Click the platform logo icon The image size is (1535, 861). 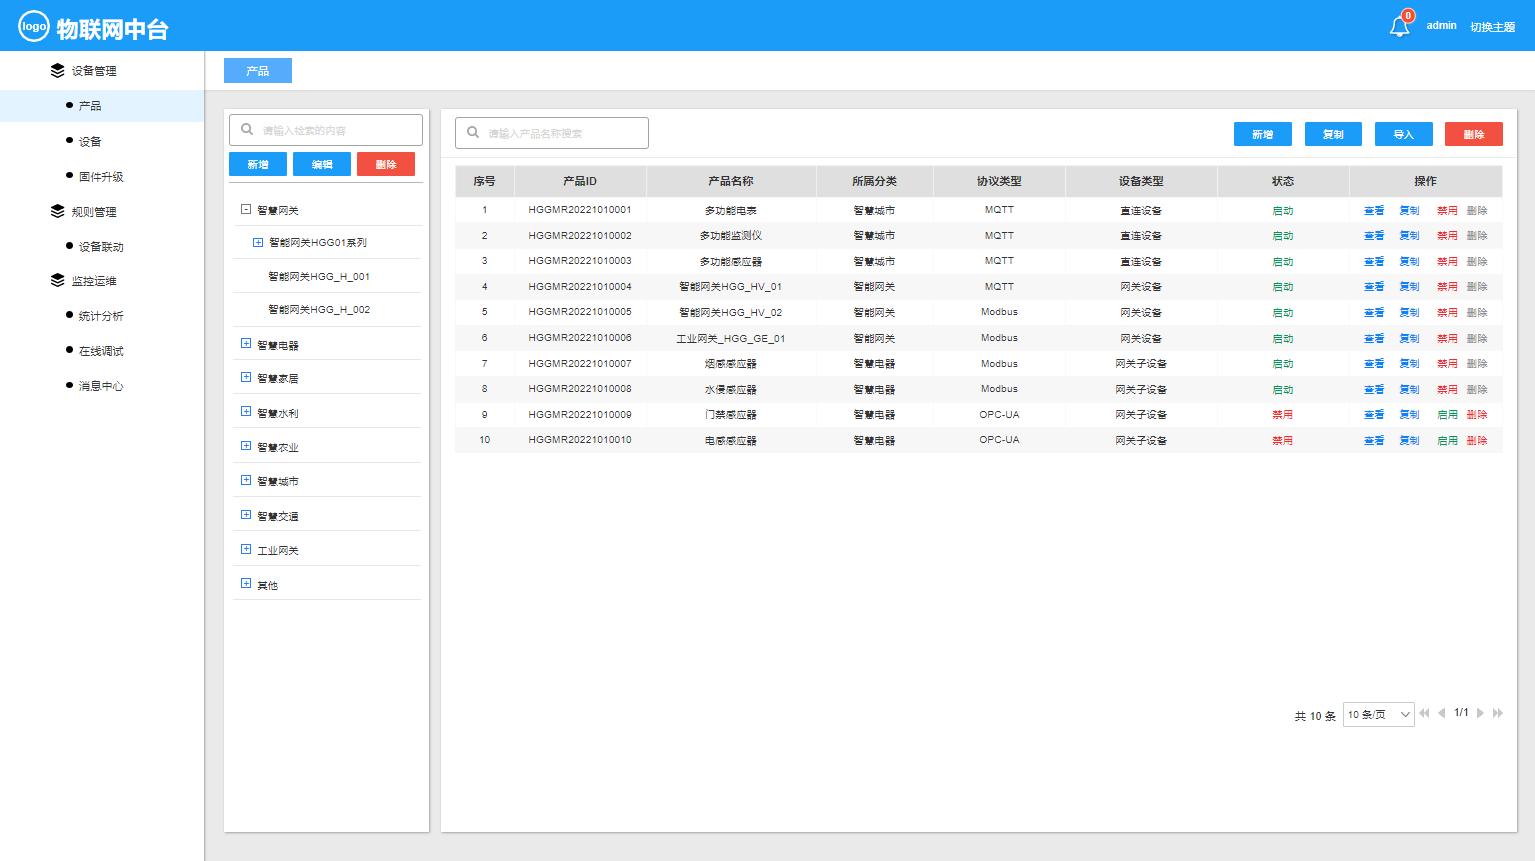[x=35, y=25]
